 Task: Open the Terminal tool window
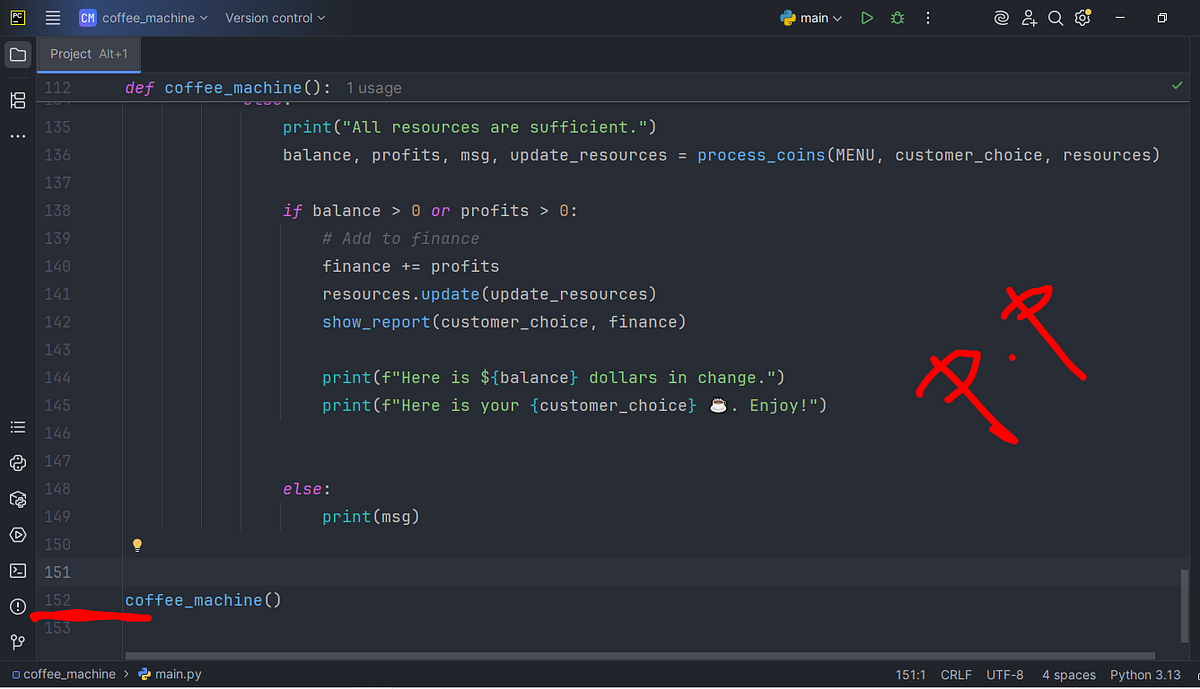click(17, 571)
